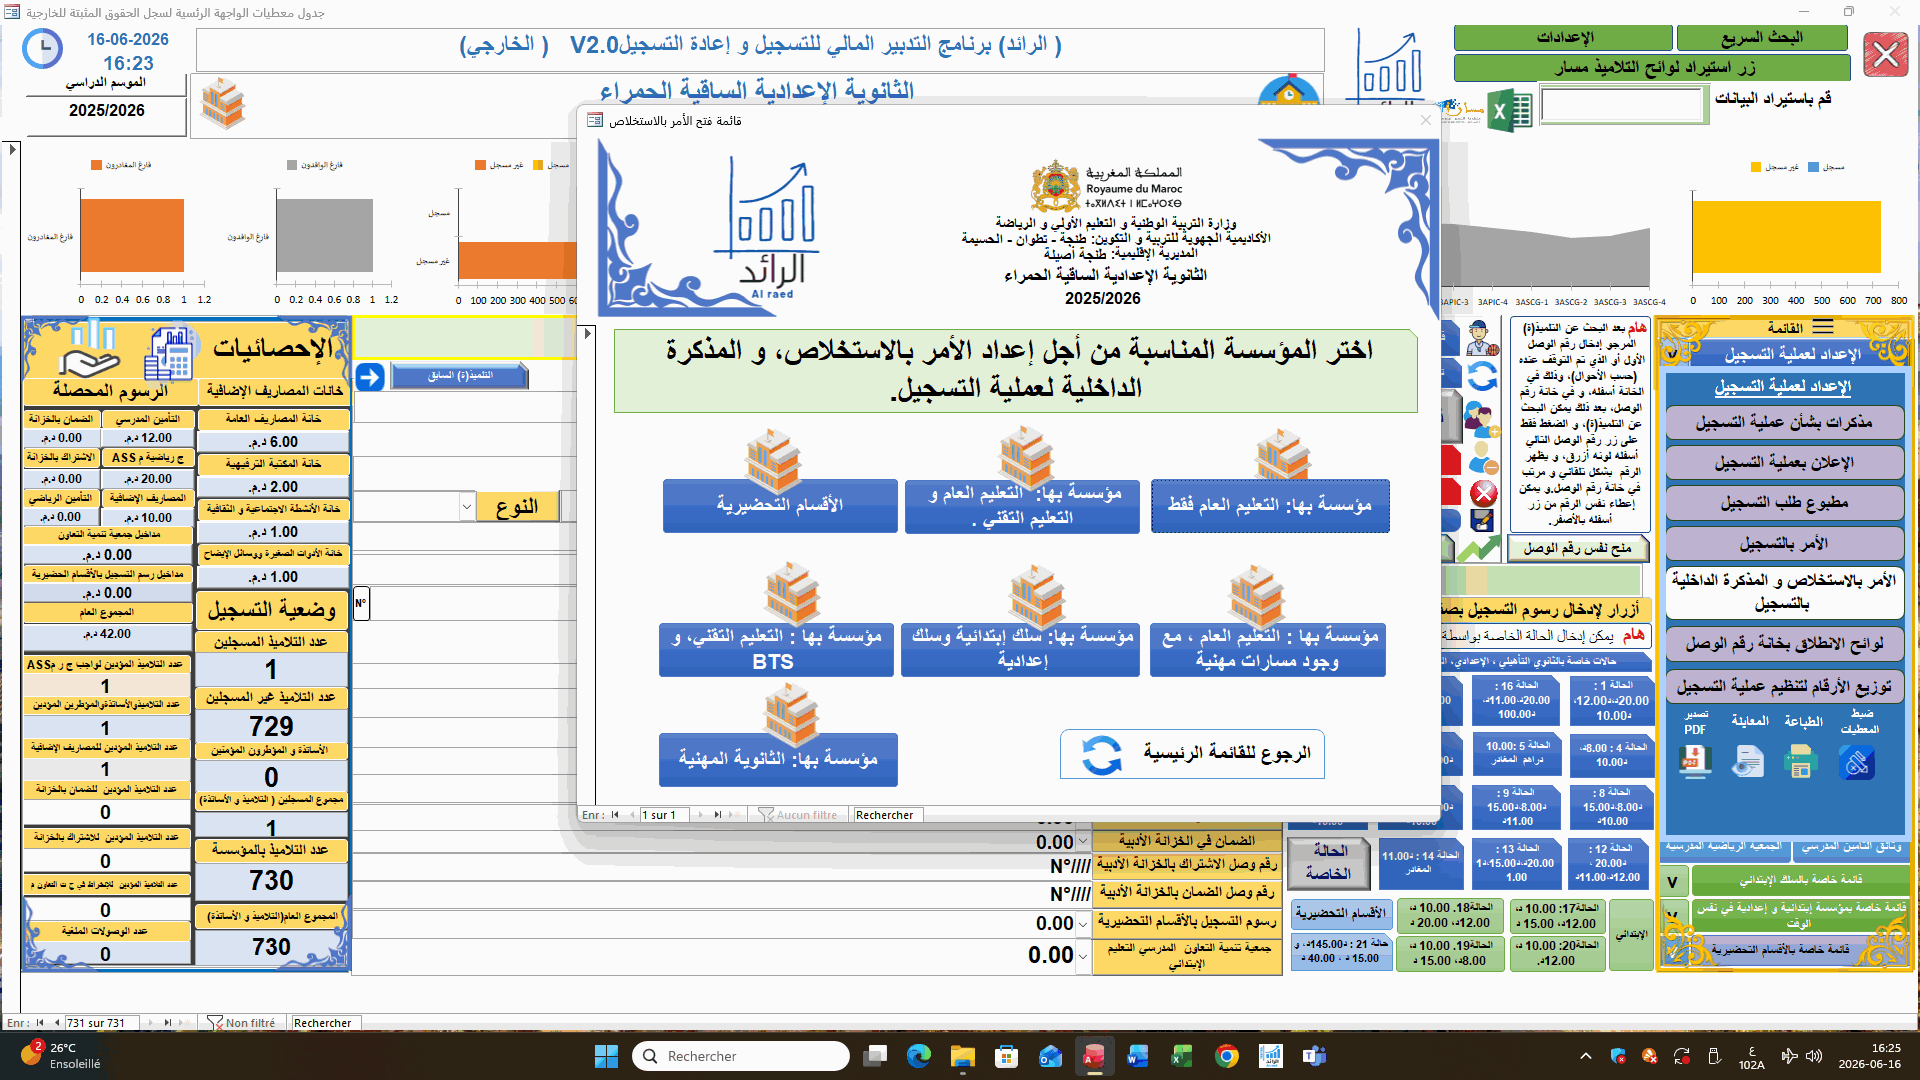1920x1080 pixels.
Task: Choose institution with التعليم العام و التعليم التقني
Action: [1022, 505]
